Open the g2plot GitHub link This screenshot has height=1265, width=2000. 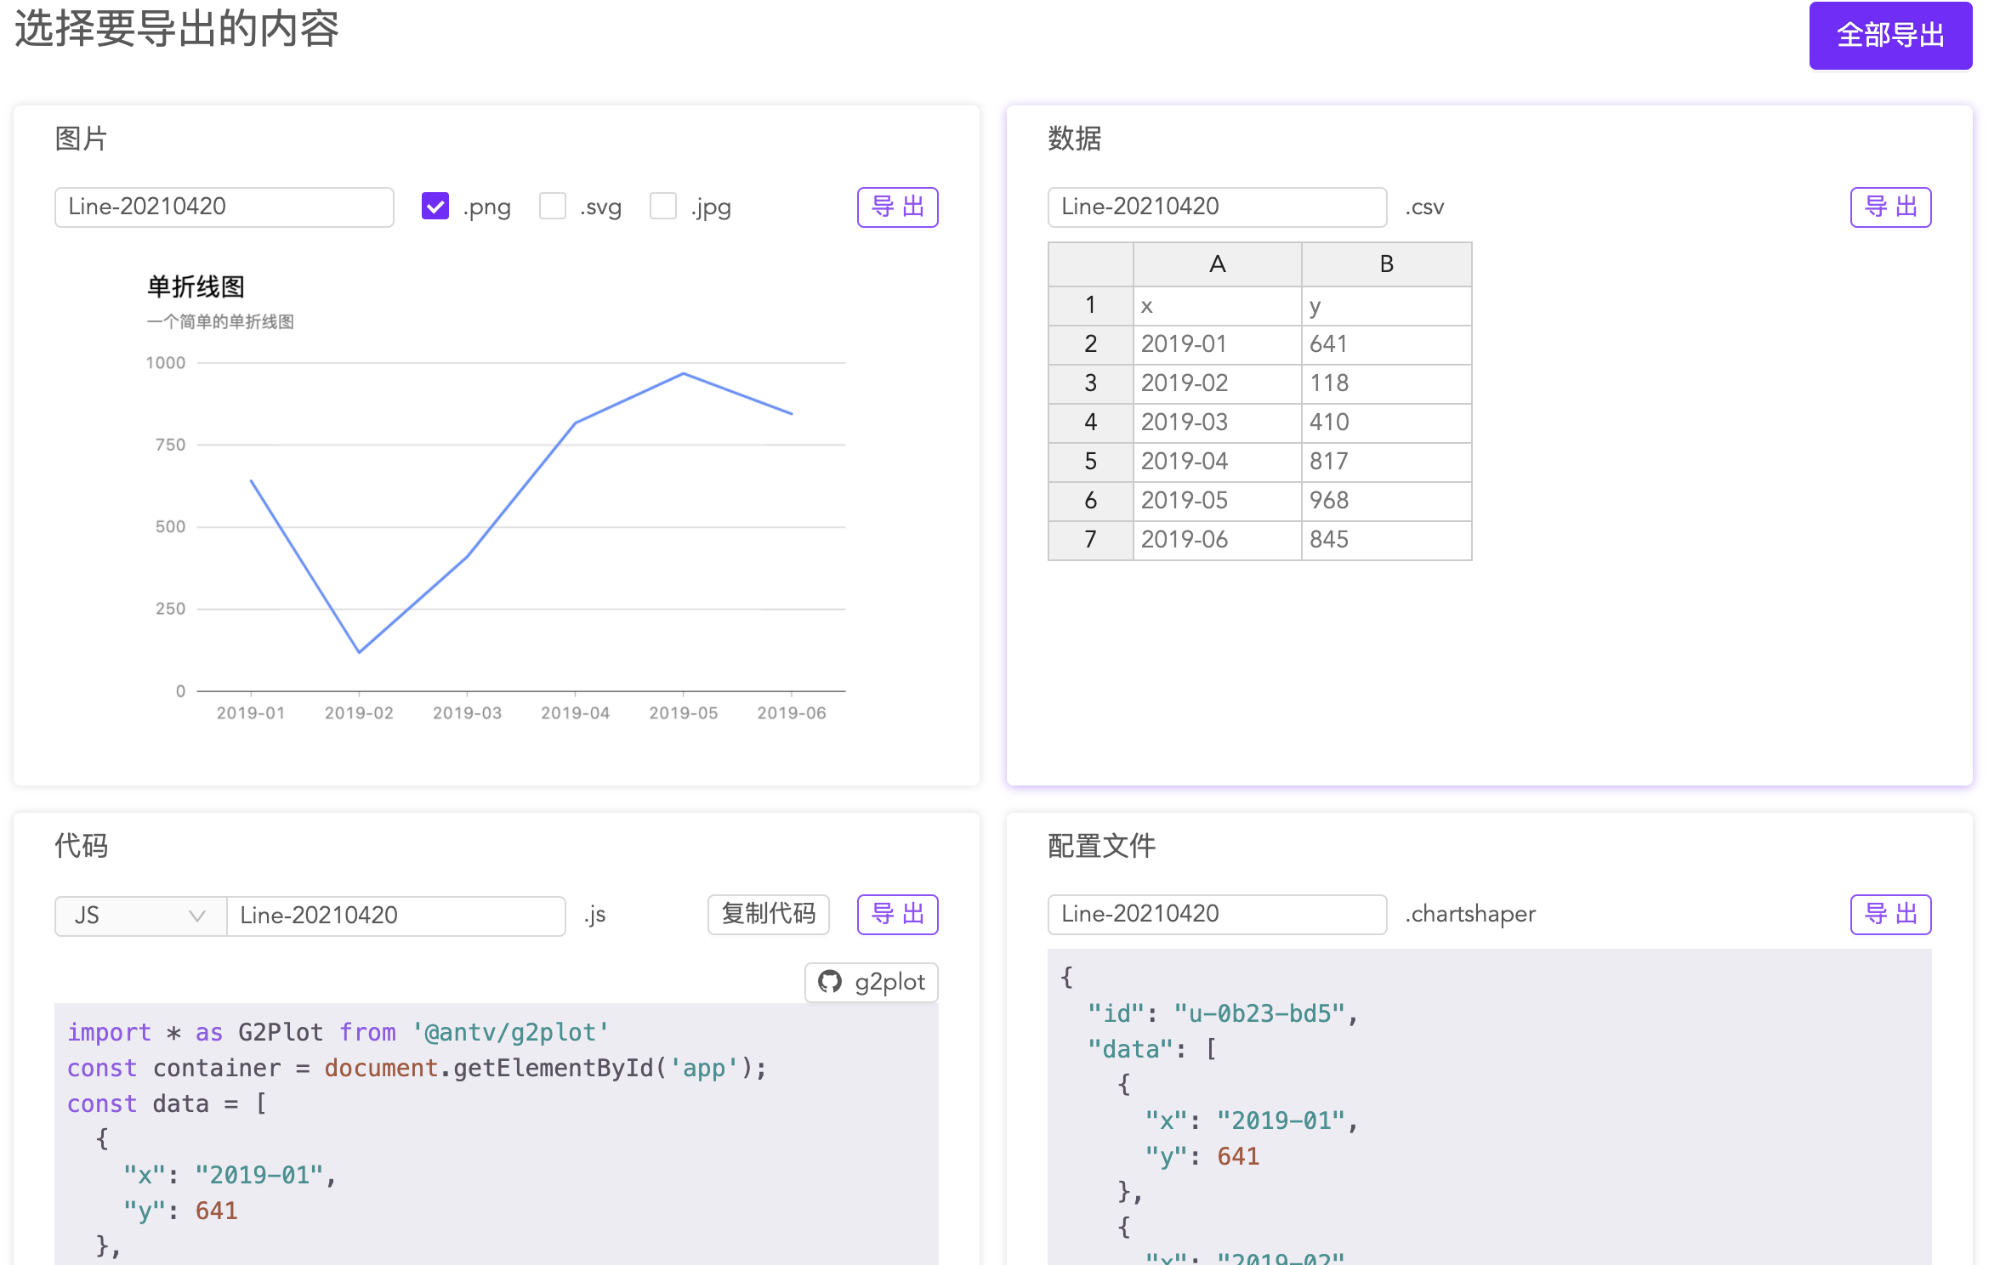871,982
